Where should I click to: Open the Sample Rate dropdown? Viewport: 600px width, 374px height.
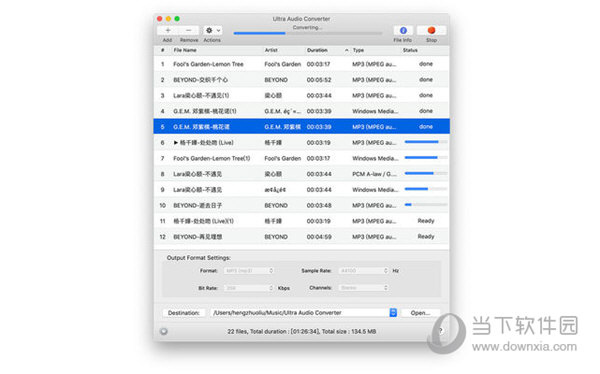pos(364,271)
